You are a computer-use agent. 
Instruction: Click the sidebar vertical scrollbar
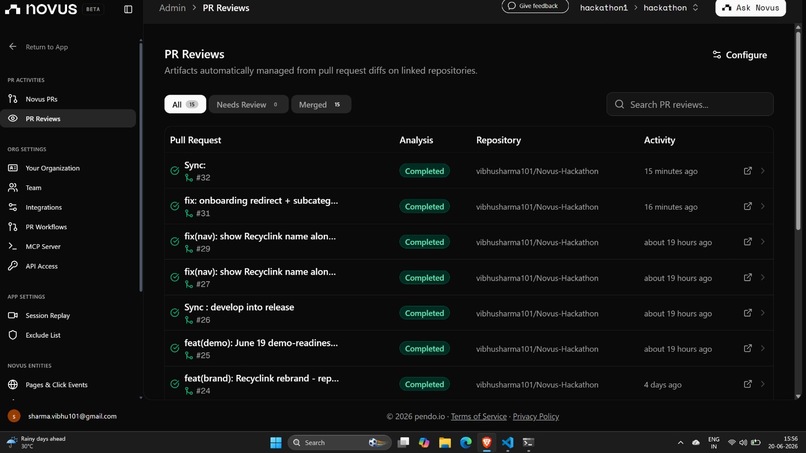[x=140, y=167]
